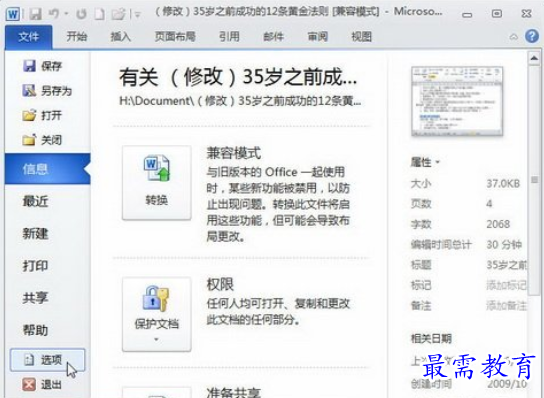
Task: Select the 共享 backstage tab
Action: point(35,298)
